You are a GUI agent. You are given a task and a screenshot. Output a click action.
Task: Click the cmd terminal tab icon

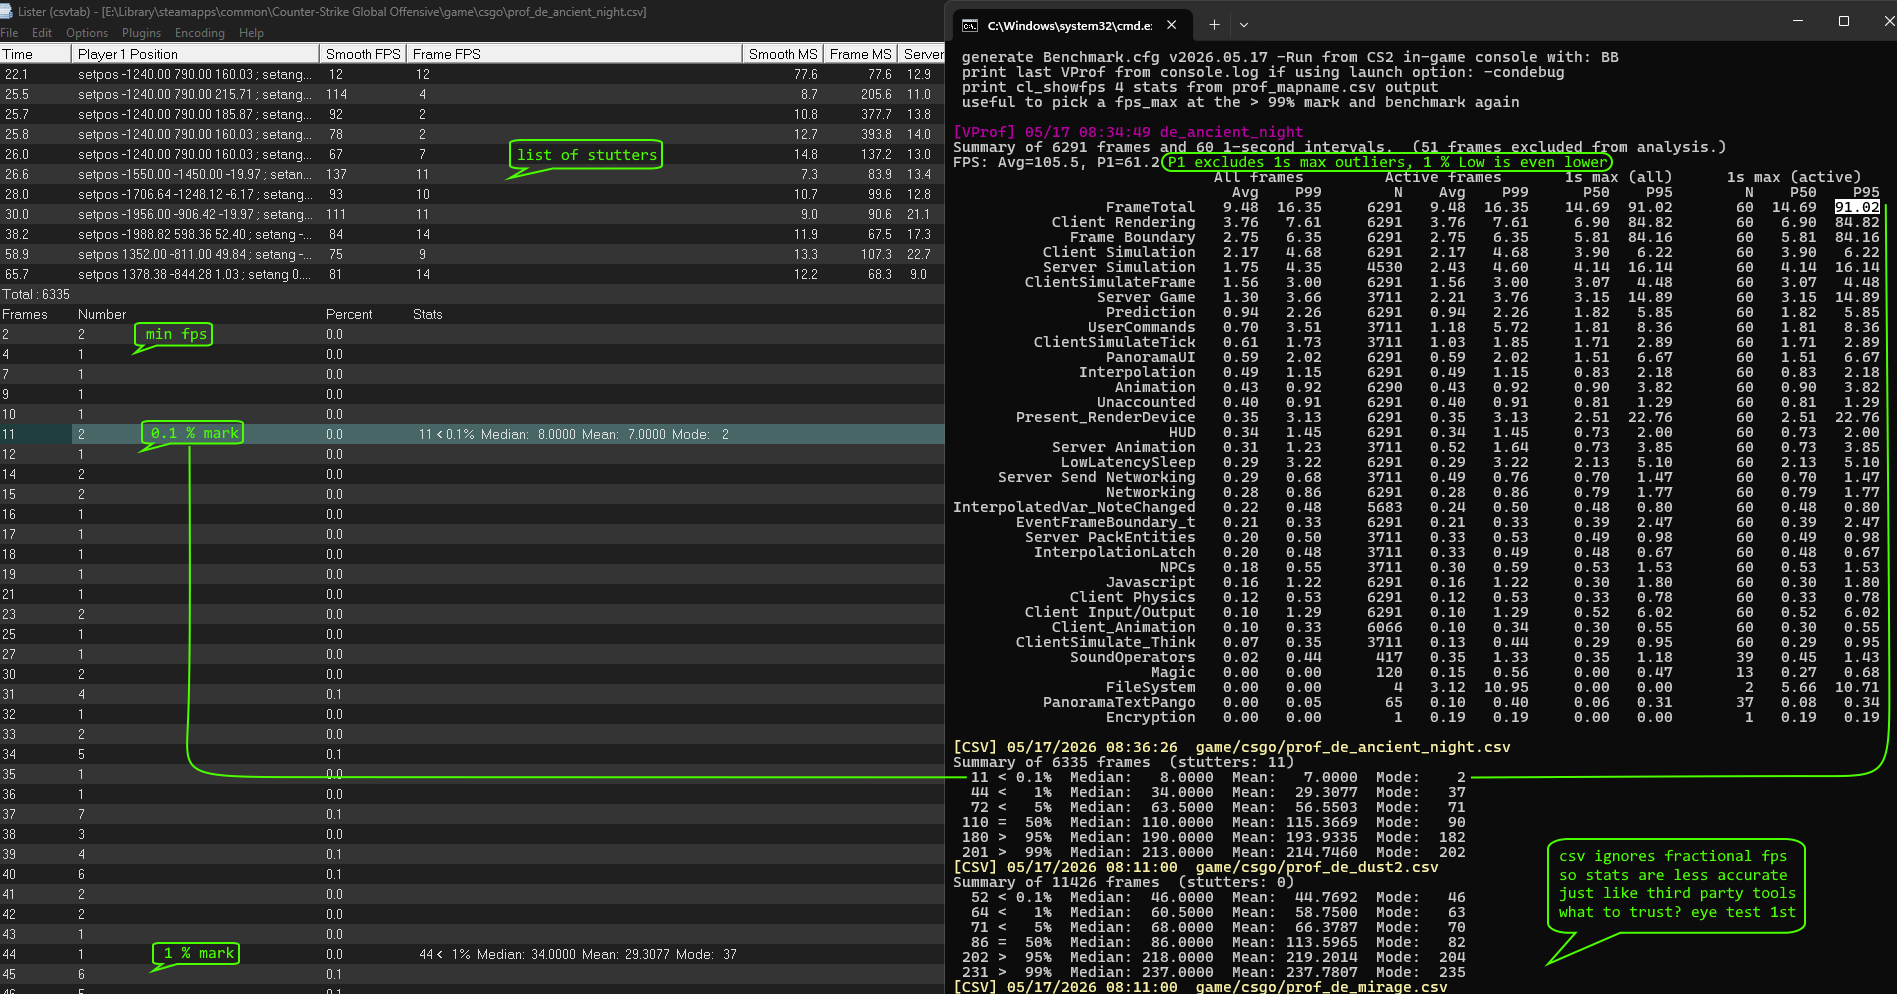click(x=969, y=26)
